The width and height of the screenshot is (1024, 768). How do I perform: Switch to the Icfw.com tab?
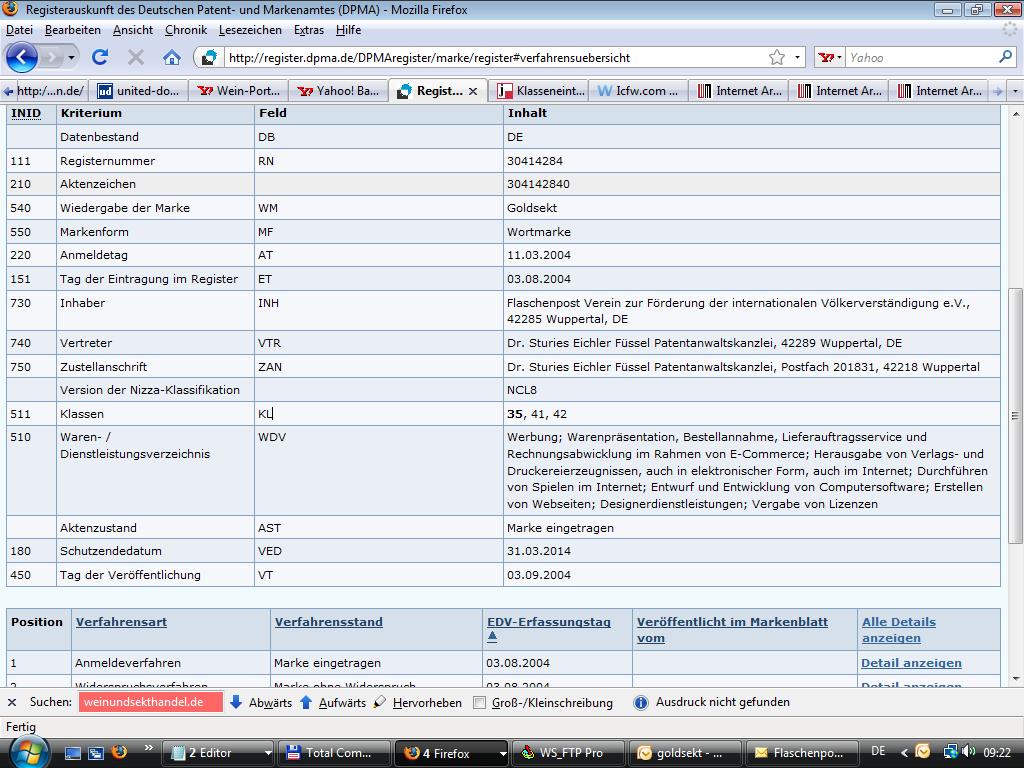pyautogui.click(x=639, y=91)
